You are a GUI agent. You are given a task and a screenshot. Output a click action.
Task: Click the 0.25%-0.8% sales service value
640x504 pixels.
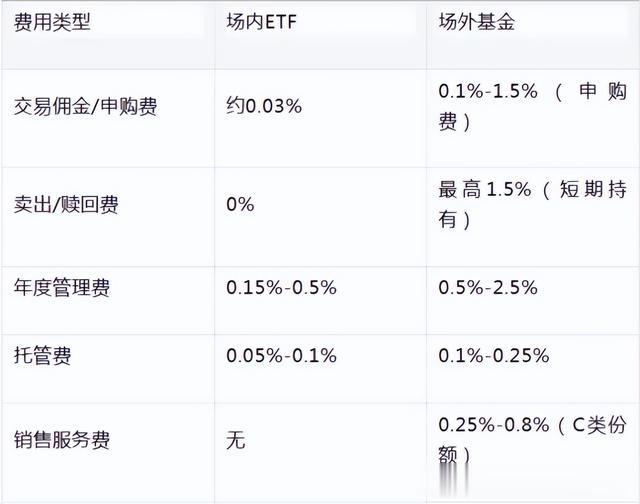click(494, 426)
